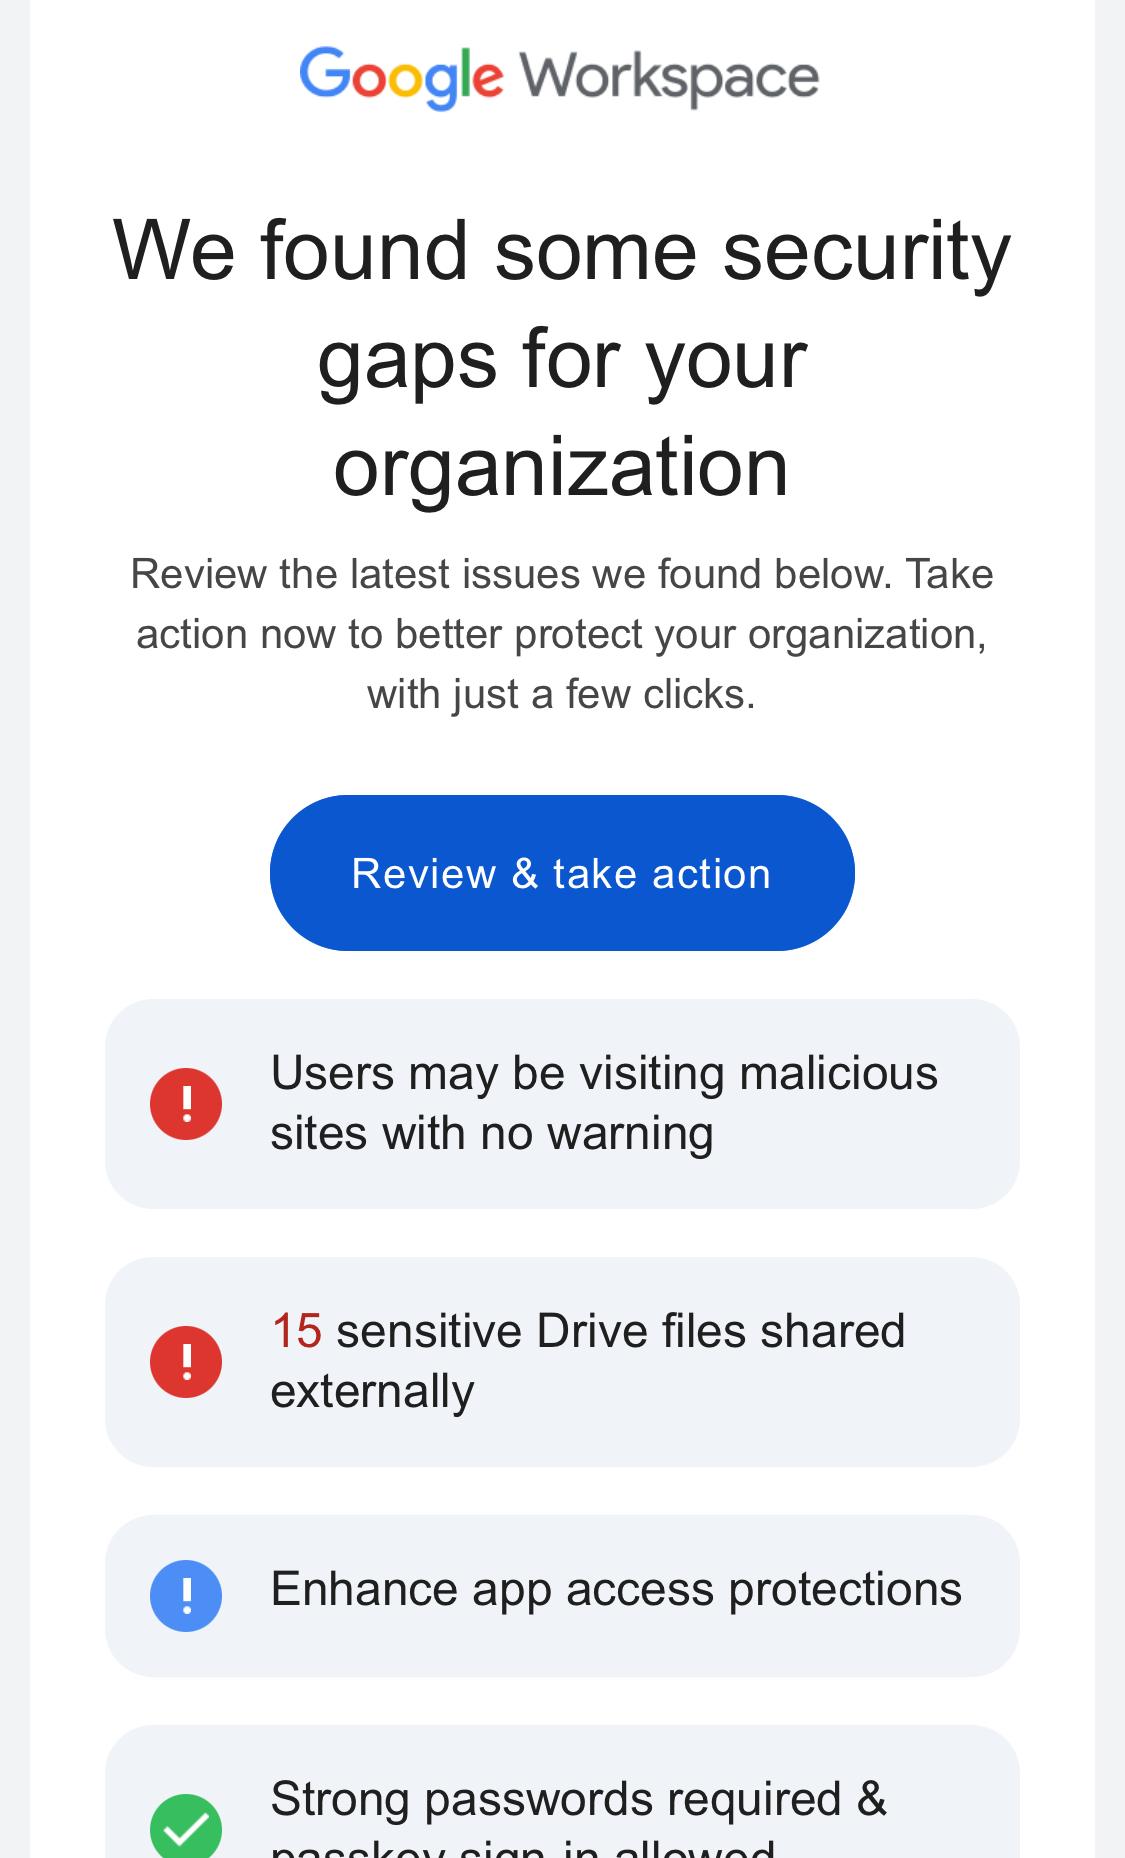Click "Review the latest issues" description line
Screen dimensions: 1125x1858
tap(562, 574)
